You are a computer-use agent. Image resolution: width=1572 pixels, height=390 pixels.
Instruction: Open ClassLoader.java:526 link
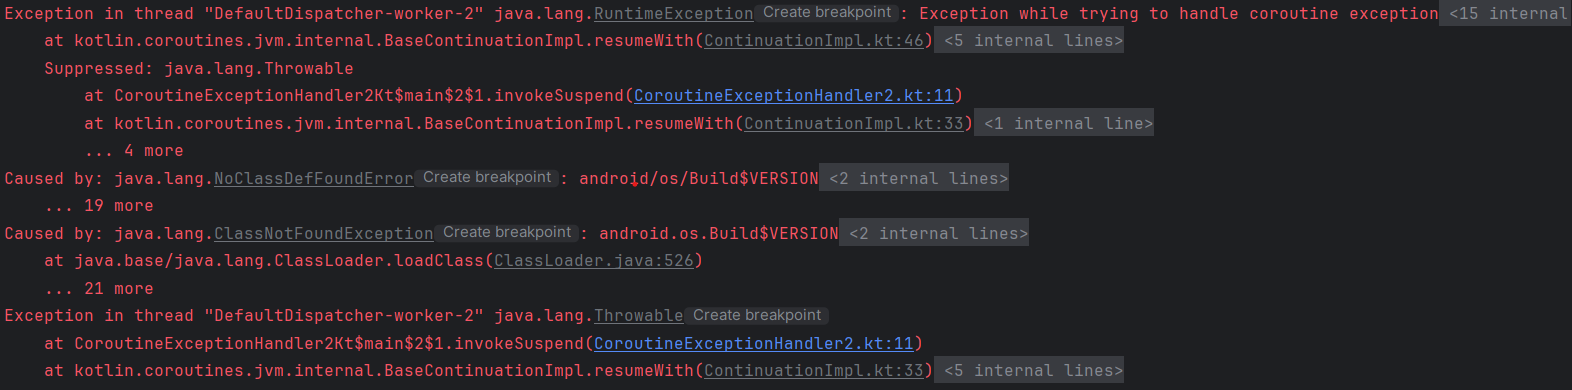pos(594,261)
